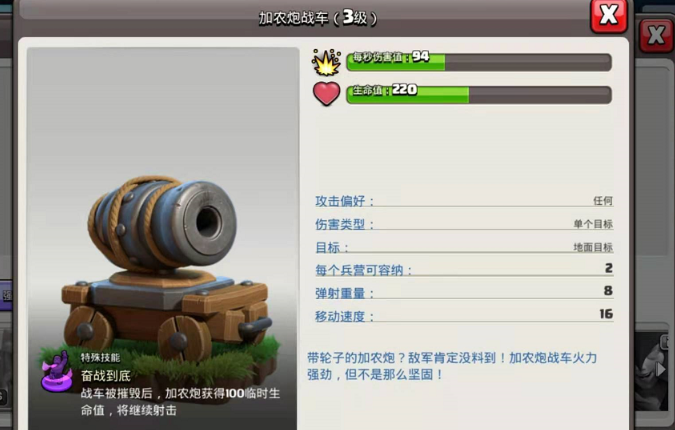
Task: Select the 目标 地面目标 row
Action: [x=464, y=247]
